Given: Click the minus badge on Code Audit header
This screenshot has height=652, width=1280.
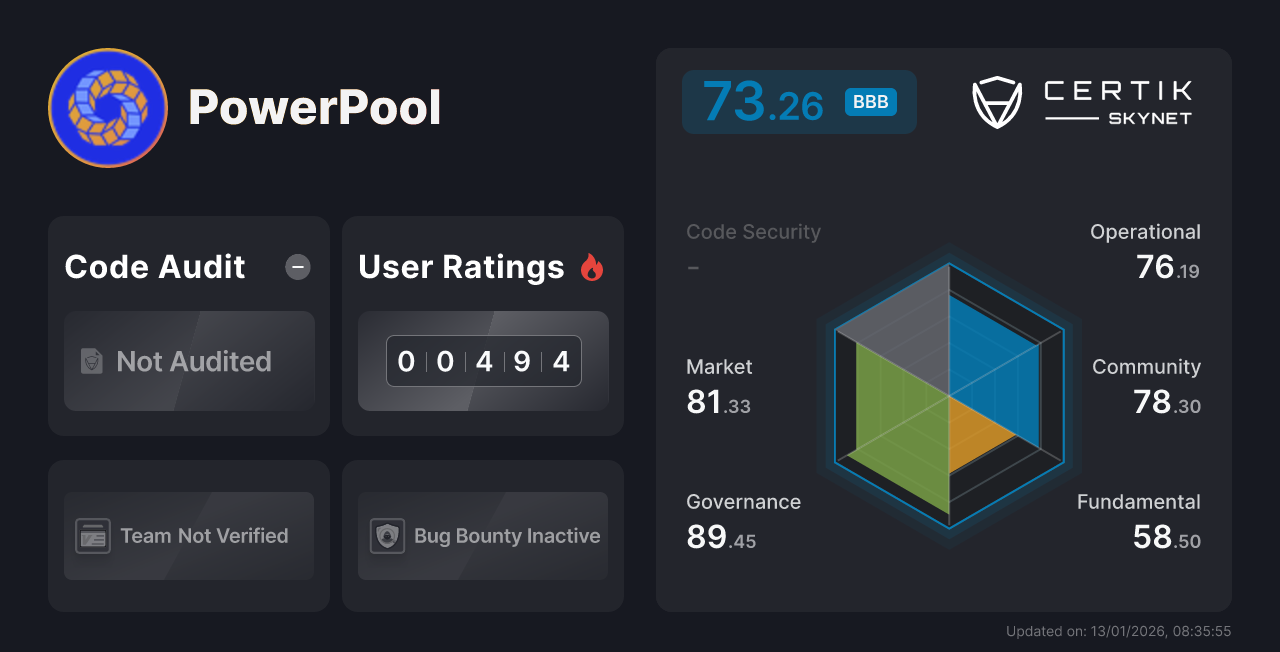Looking at the screenshot, I should coord(297,267).
